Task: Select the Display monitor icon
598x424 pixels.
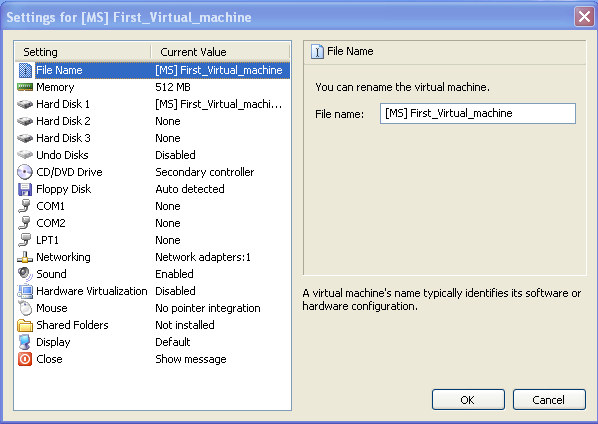Action: click(25, 342)
